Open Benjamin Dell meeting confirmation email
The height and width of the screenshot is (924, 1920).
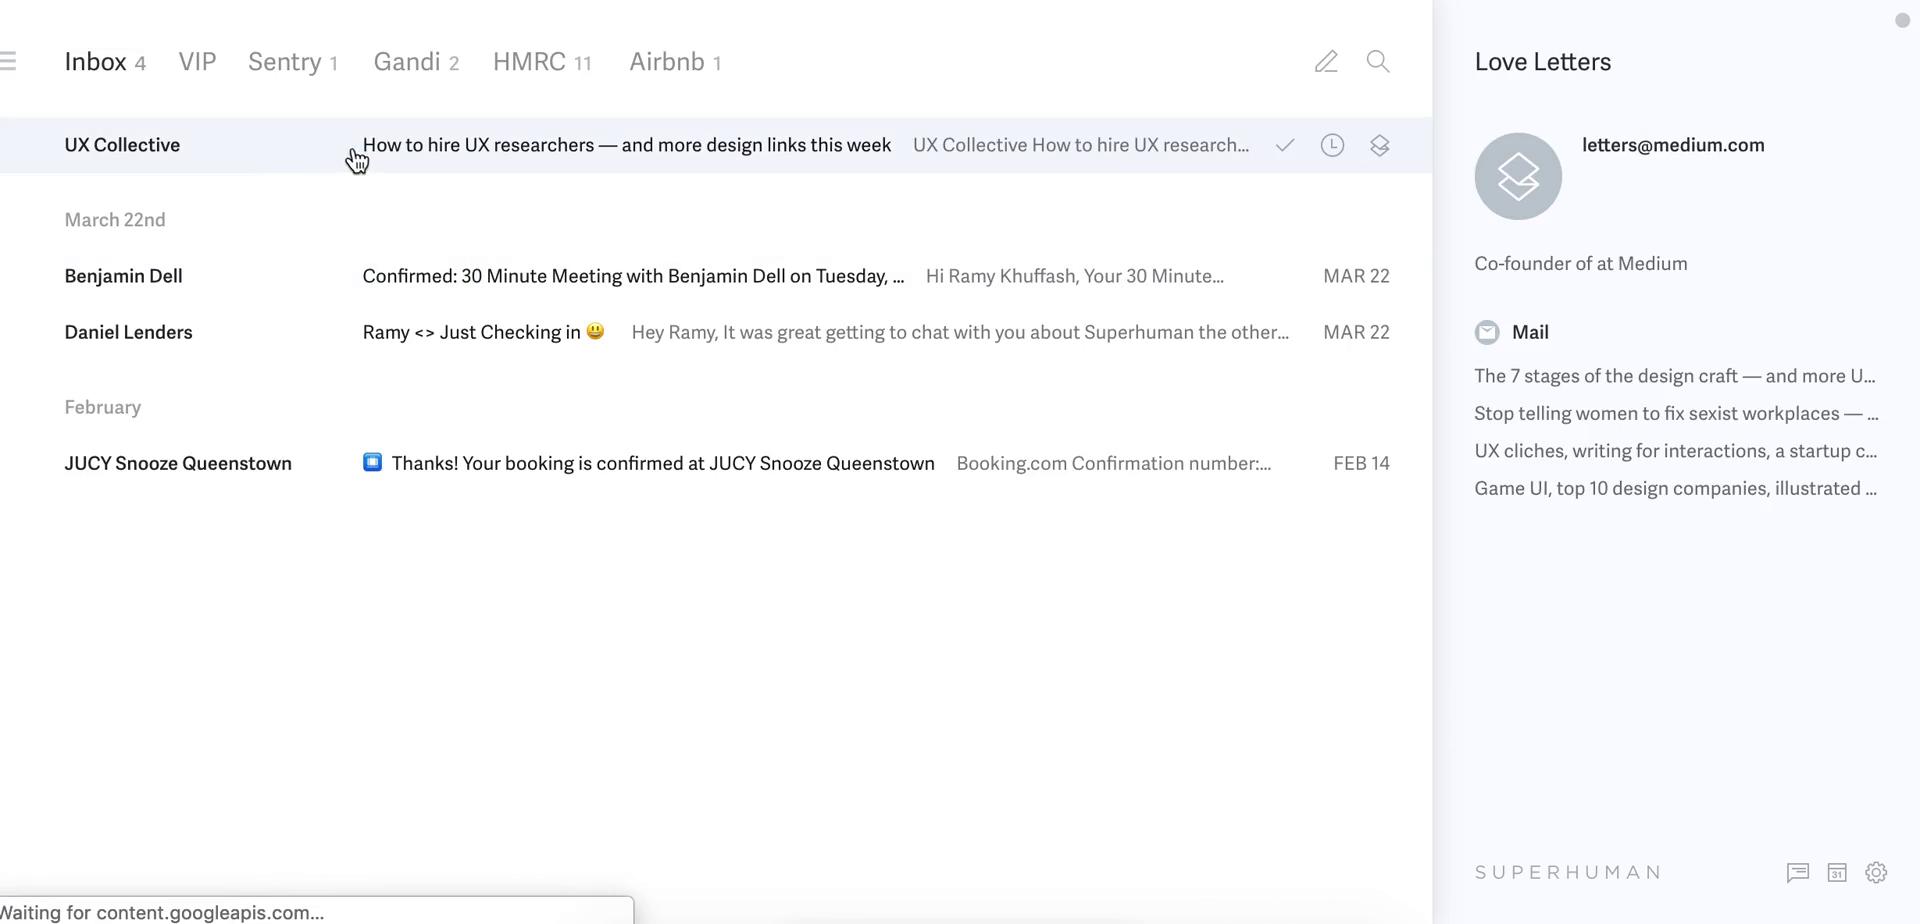[x=716, y=276]
